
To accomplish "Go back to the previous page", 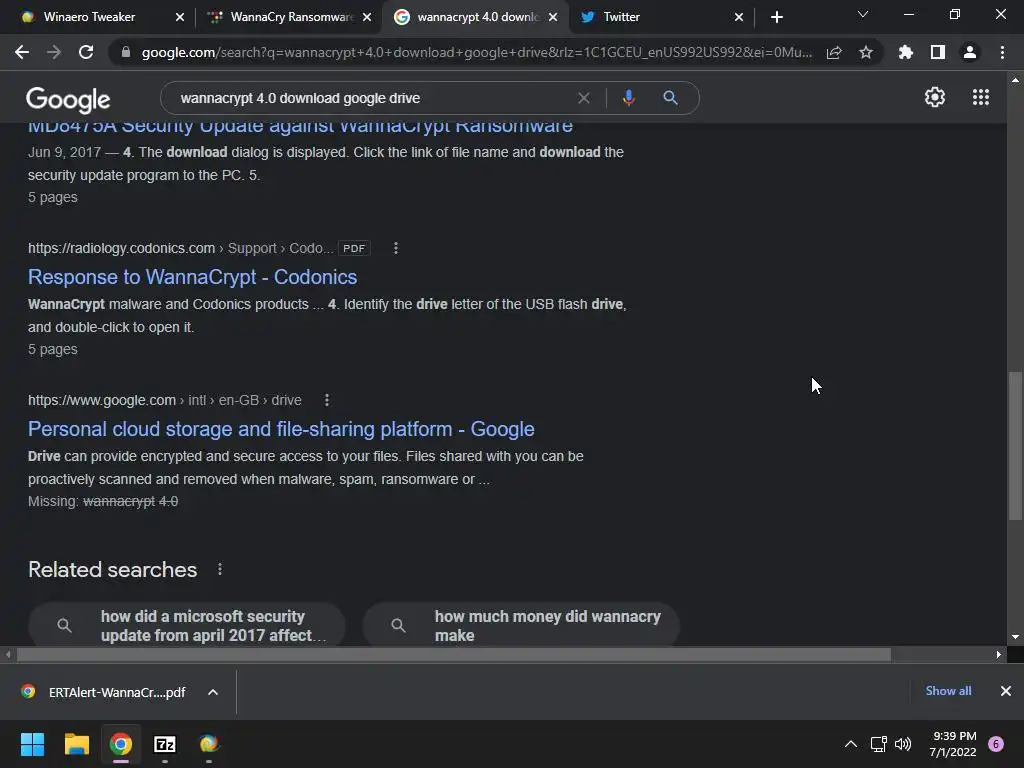I will point(22,52).
